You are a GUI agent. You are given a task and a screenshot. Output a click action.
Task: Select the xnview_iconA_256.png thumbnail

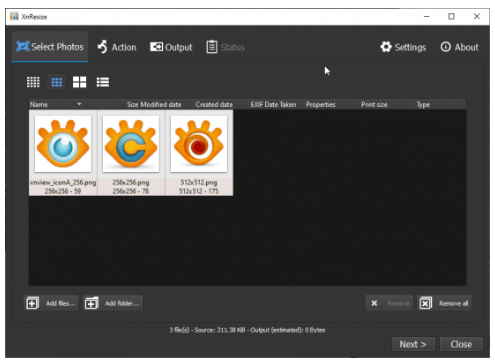click(x=63, y=144)
